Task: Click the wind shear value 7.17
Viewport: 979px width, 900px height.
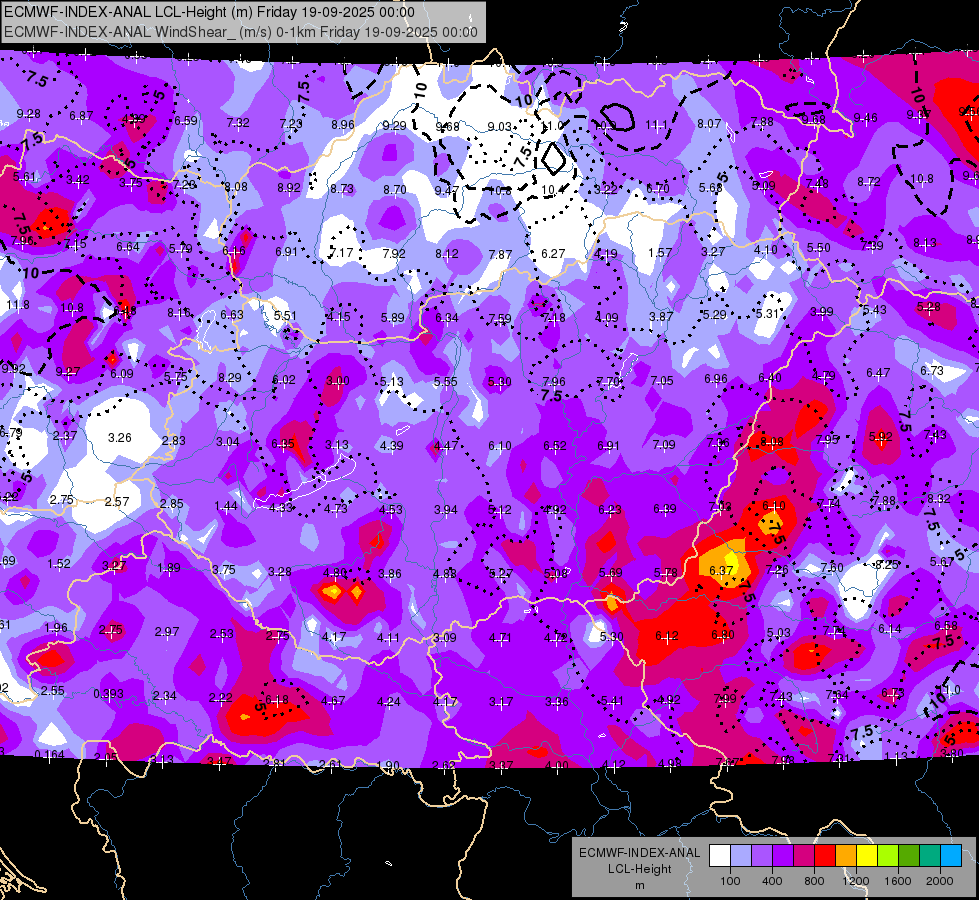Action: point(341,252)
